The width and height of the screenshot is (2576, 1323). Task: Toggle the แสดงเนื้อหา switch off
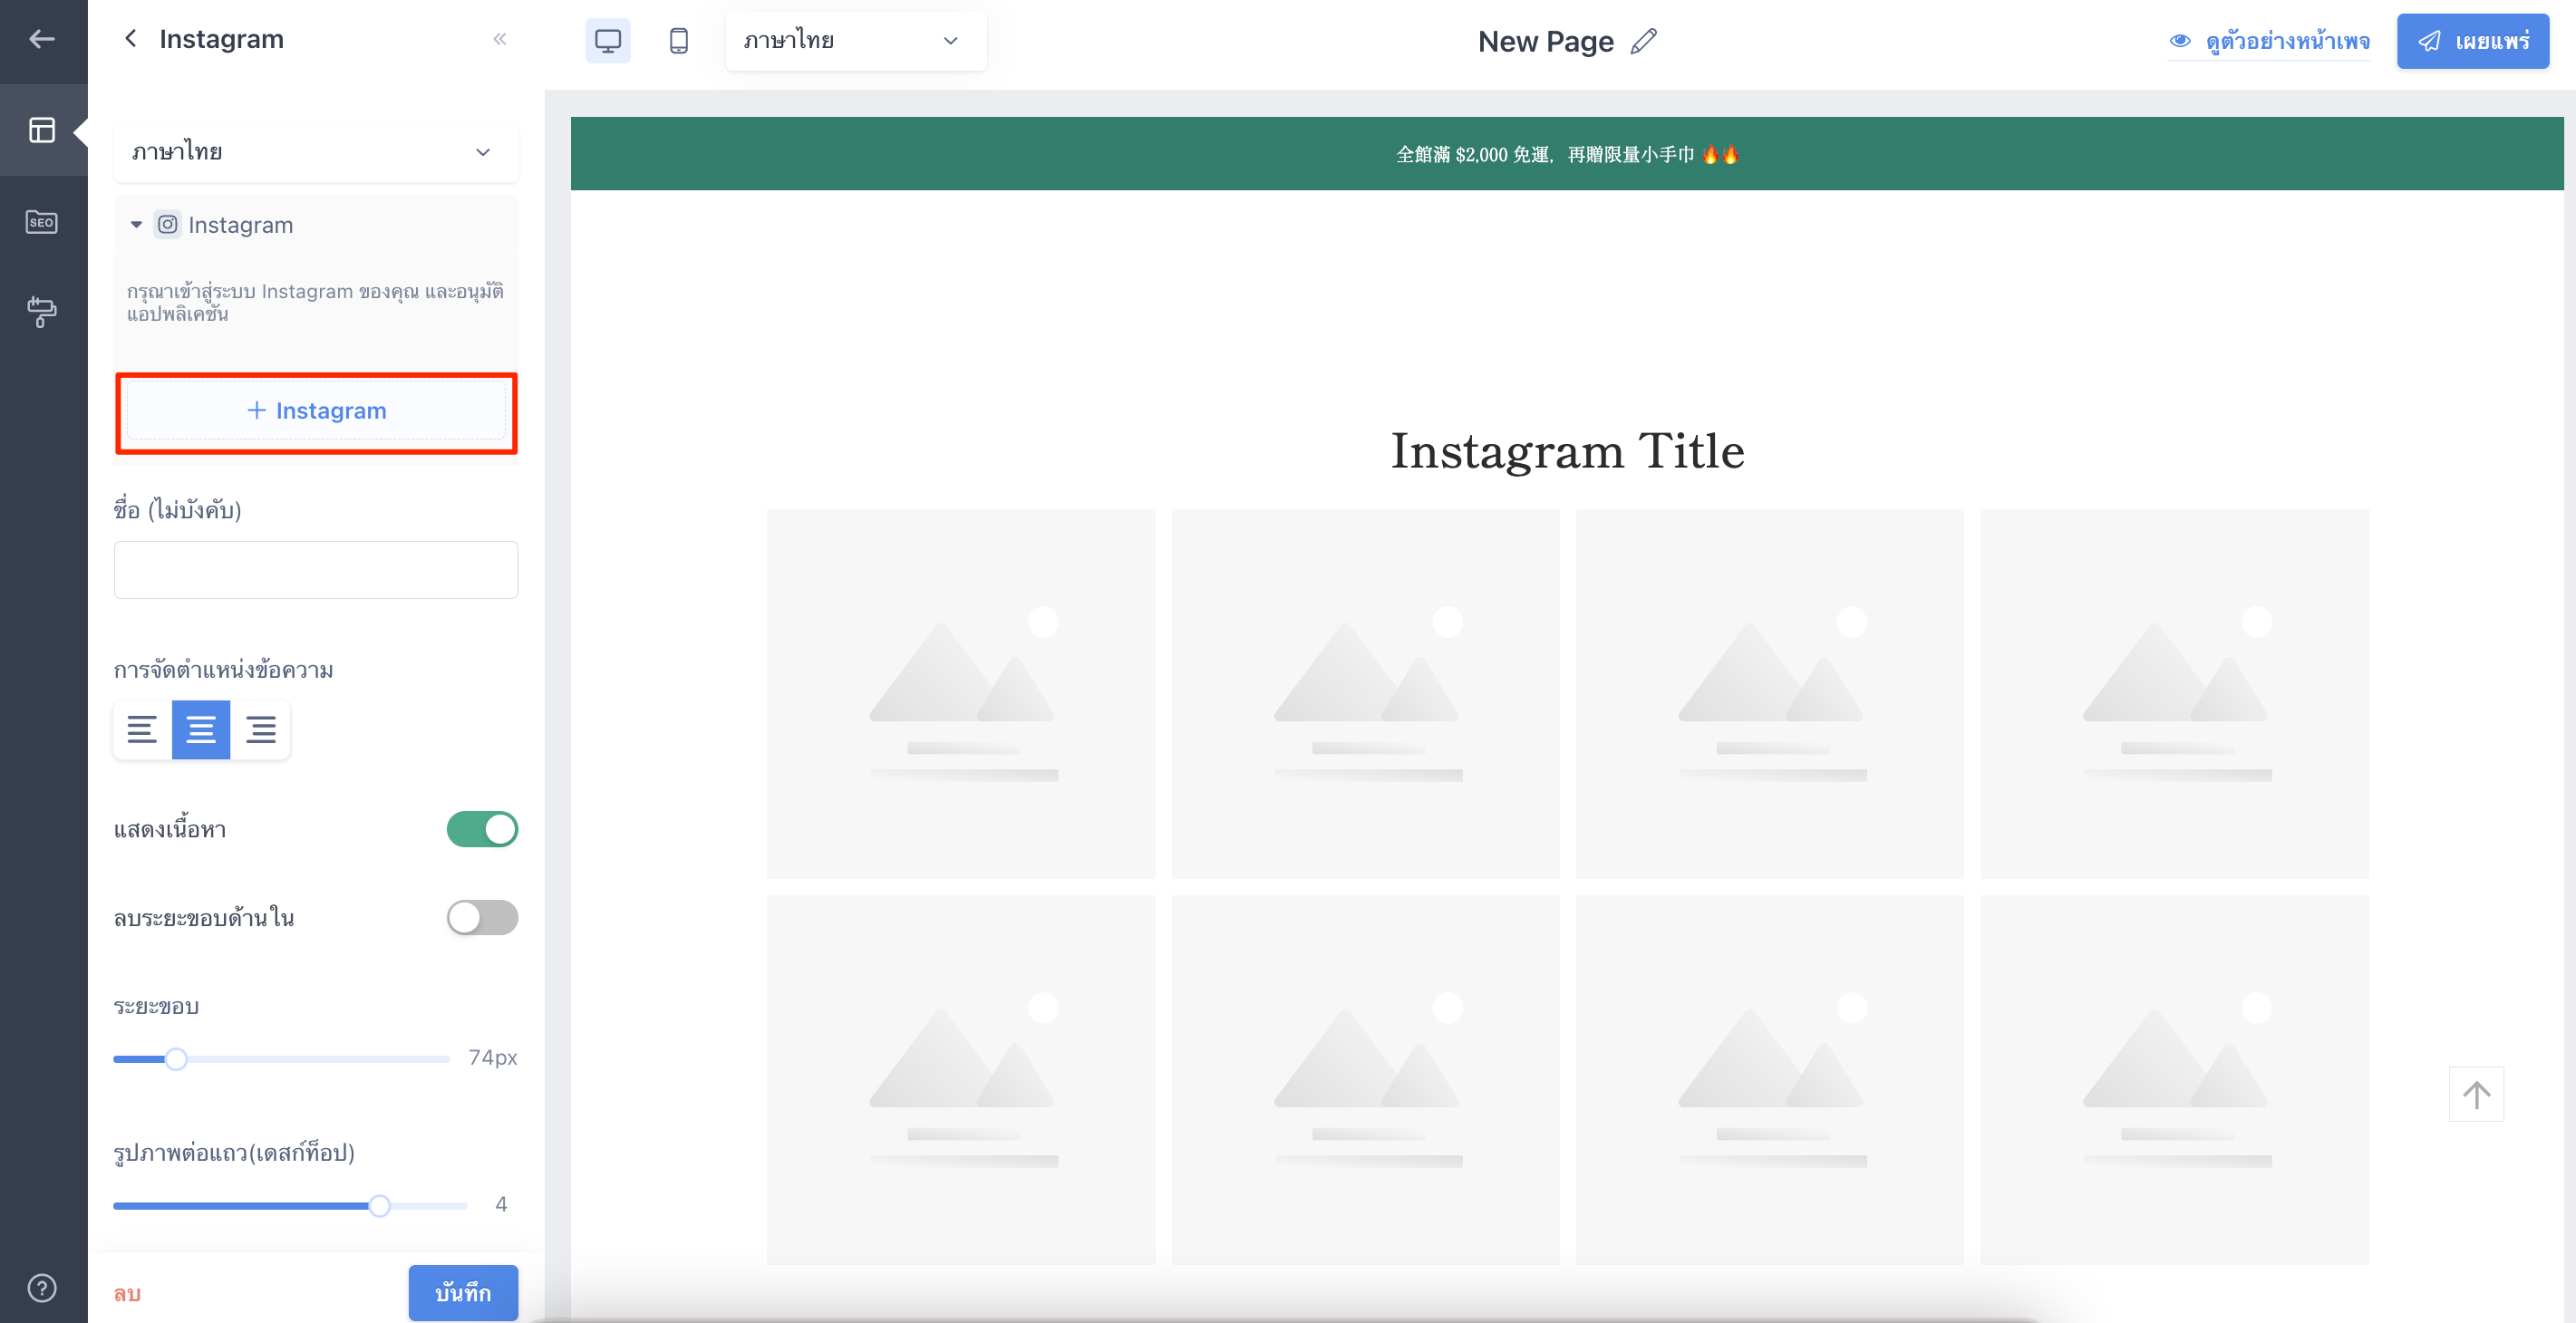pos(482,829)
